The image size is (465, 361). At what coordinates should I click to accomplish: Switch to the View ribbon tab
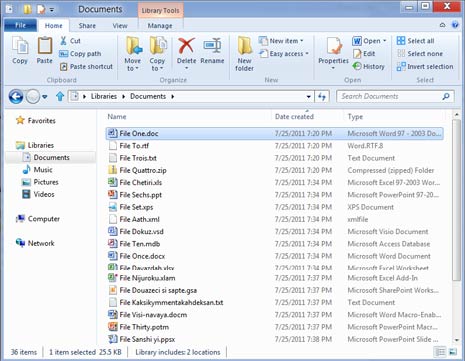click(x=120, y=26)
